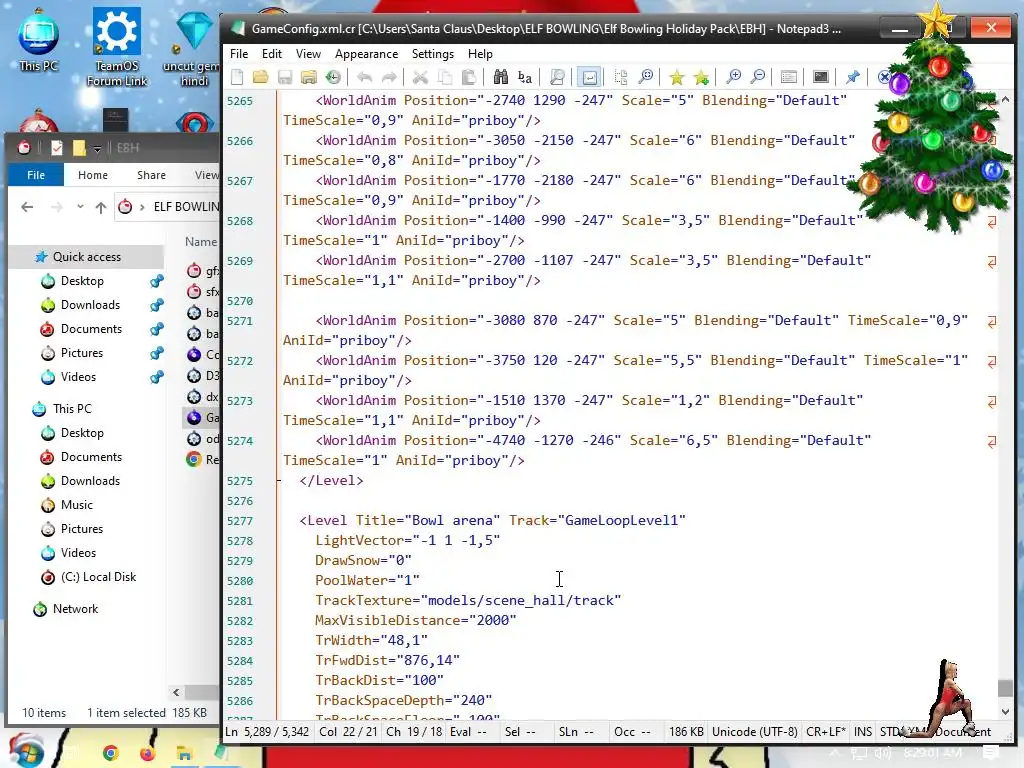
Task: Zoom out using the magnifier minus icon
Action: point(758,78)
